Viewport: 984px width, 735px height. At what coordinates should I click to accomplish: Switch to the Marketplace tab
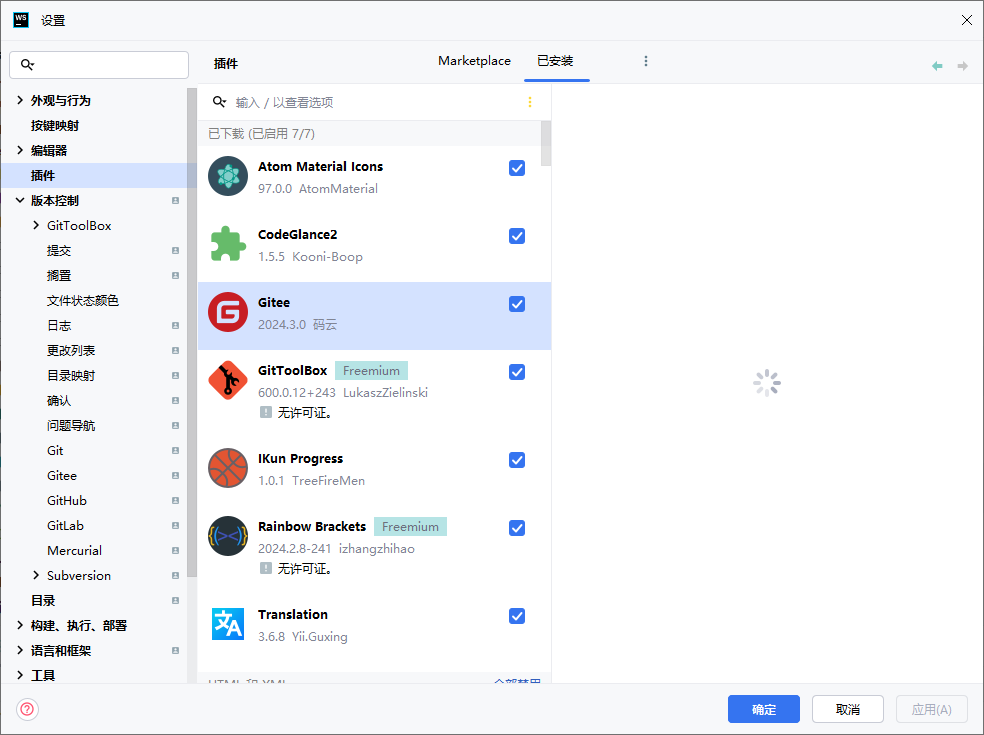point(474,61)
